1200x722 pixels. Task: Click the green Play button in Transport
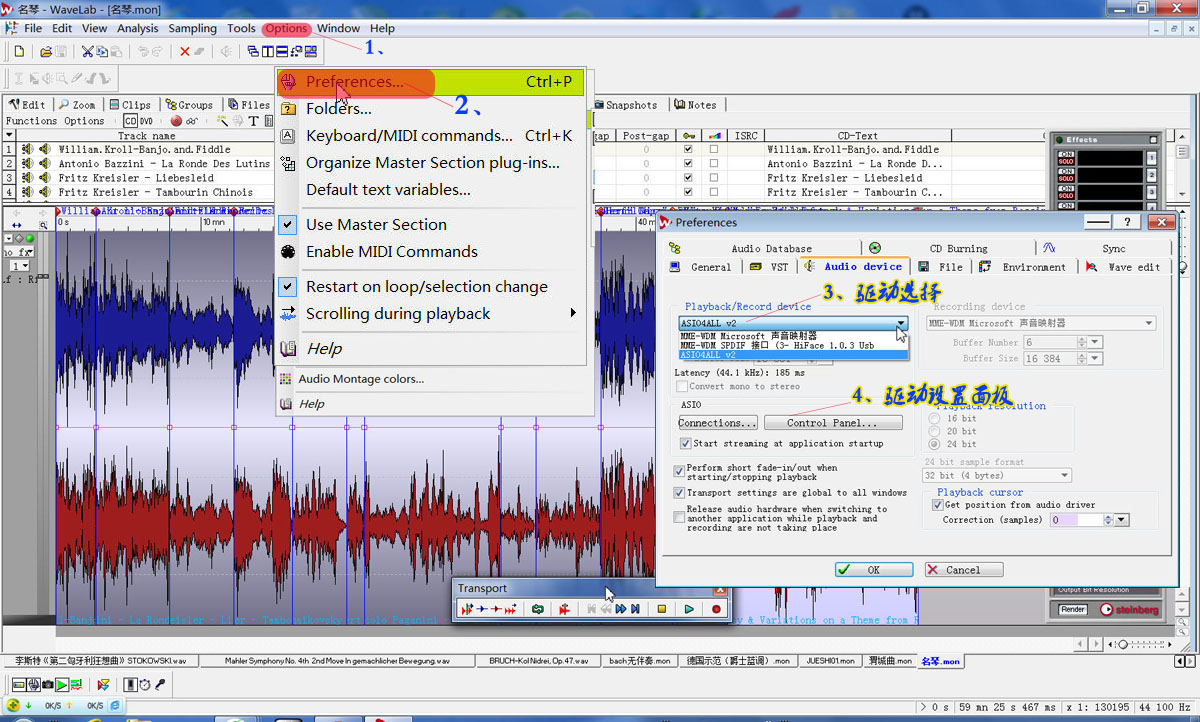click(689, 609)
